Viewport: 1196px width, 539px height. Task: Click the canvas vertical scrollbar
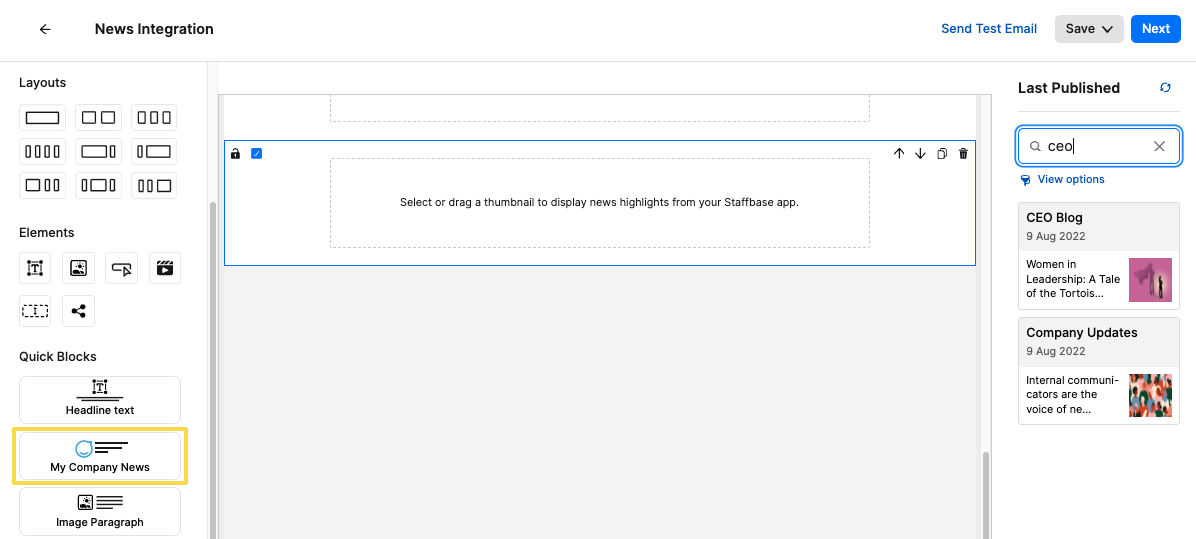(x=985, y=496)
